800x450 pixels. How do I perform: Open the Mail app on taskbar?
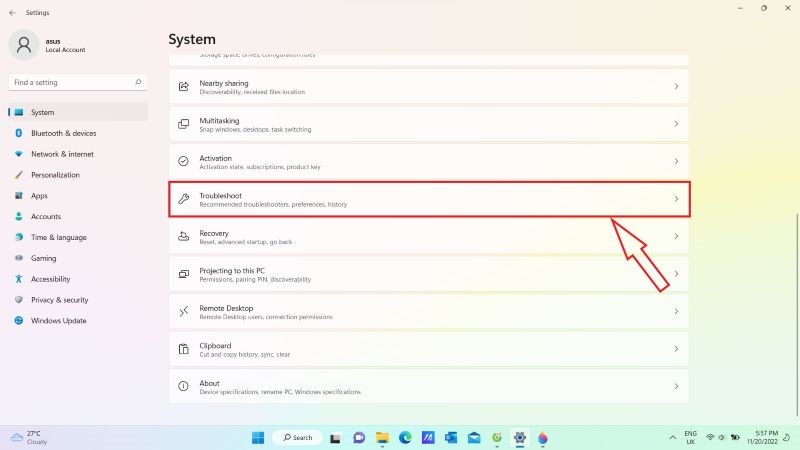click(474, 438)
